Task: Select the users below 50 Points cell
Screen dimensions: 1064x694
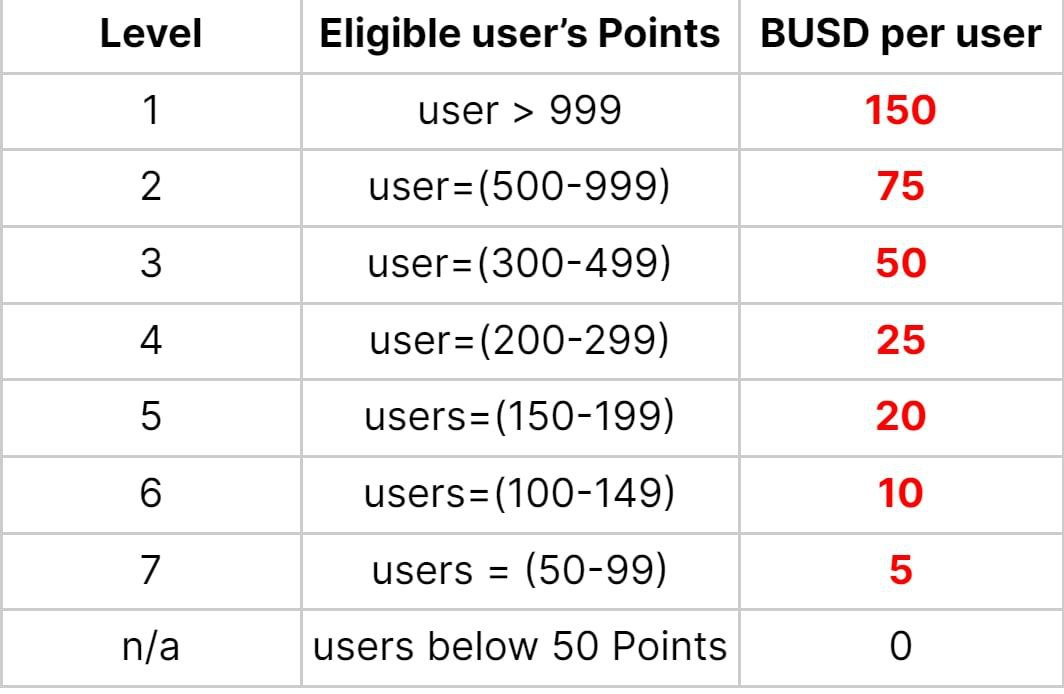Action: (x=520, y=647)
